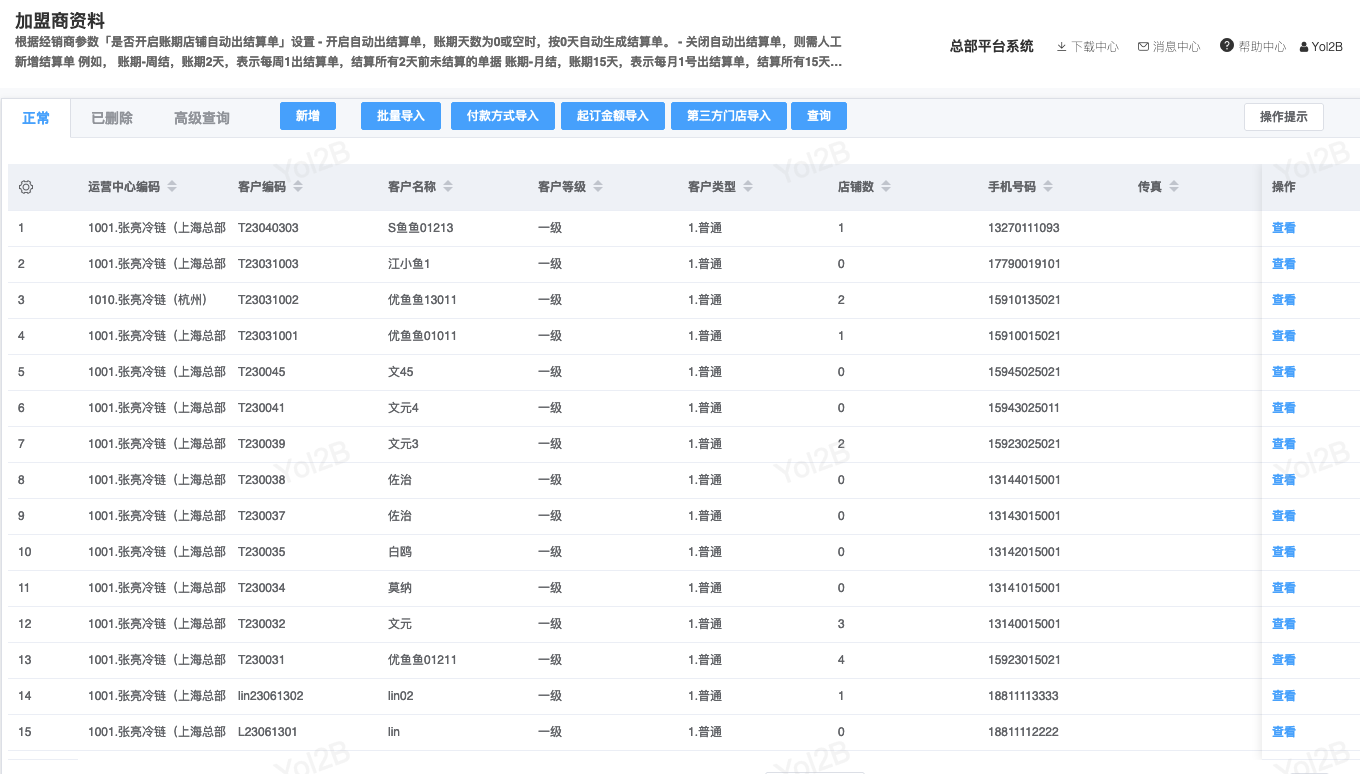1360x774 pixels.
Task: Open the 下载中心 download center
Action: click(x=1087, y=47)
